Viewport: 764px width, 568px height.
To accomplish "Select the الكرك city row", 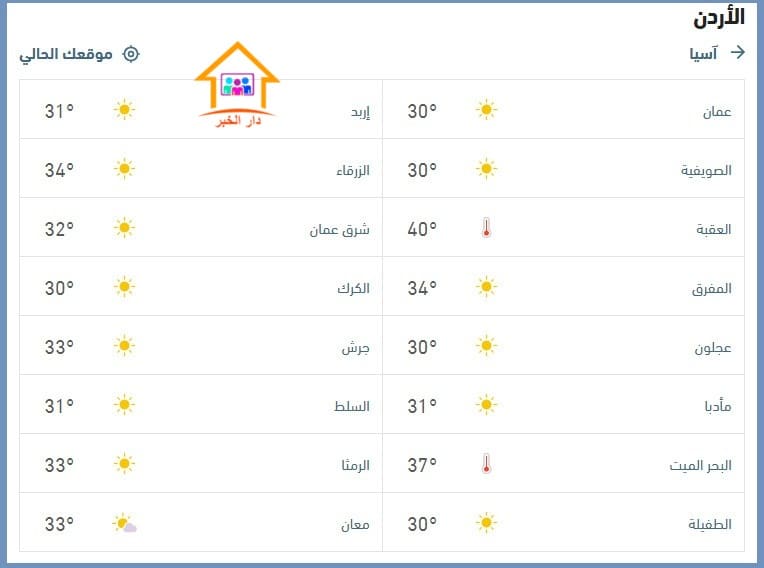I will point(201,286).
